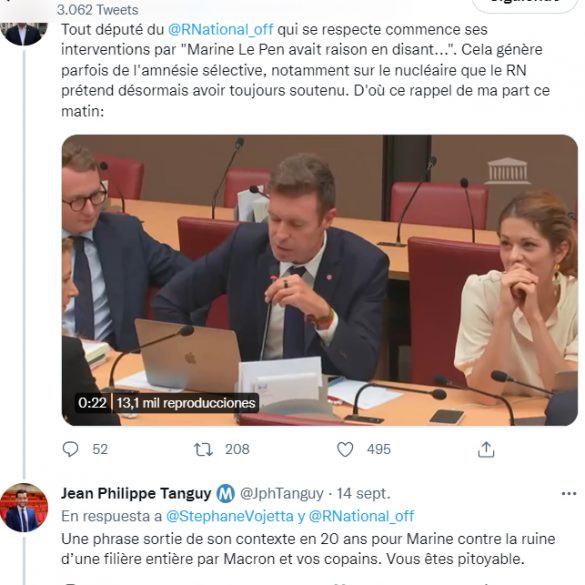Image resolution: width=585 pixels, height=585 pixels.
Task: Follow the @RNational_off link in the reply header
Action: coord(362,516)
